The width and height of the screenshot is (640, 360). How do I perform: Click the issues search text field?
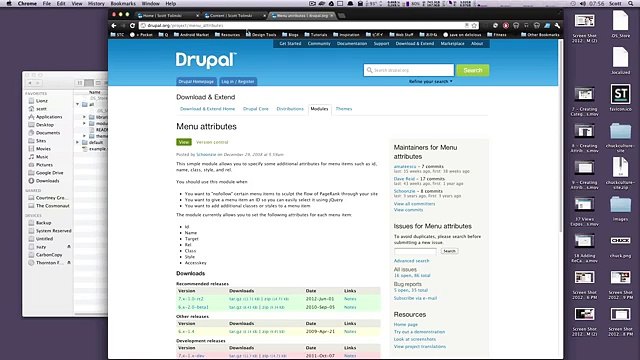415,251
